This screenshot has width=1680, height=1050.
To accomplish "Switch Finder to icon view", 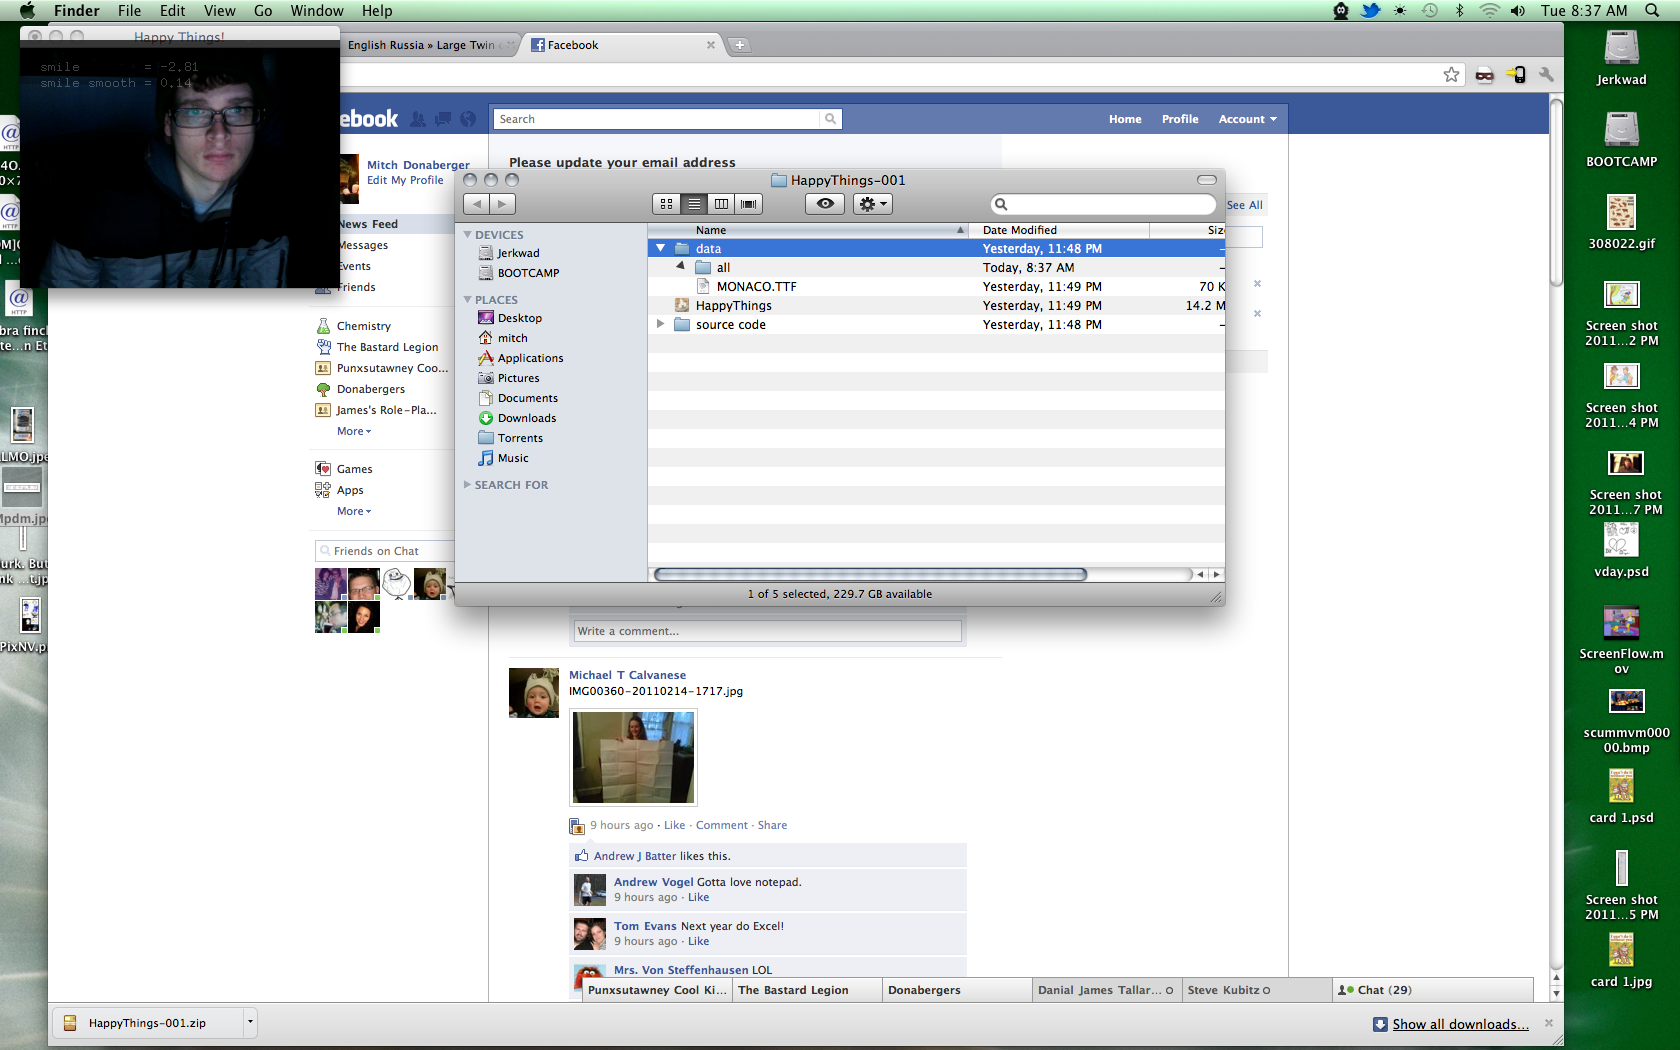I will [666, 204].
